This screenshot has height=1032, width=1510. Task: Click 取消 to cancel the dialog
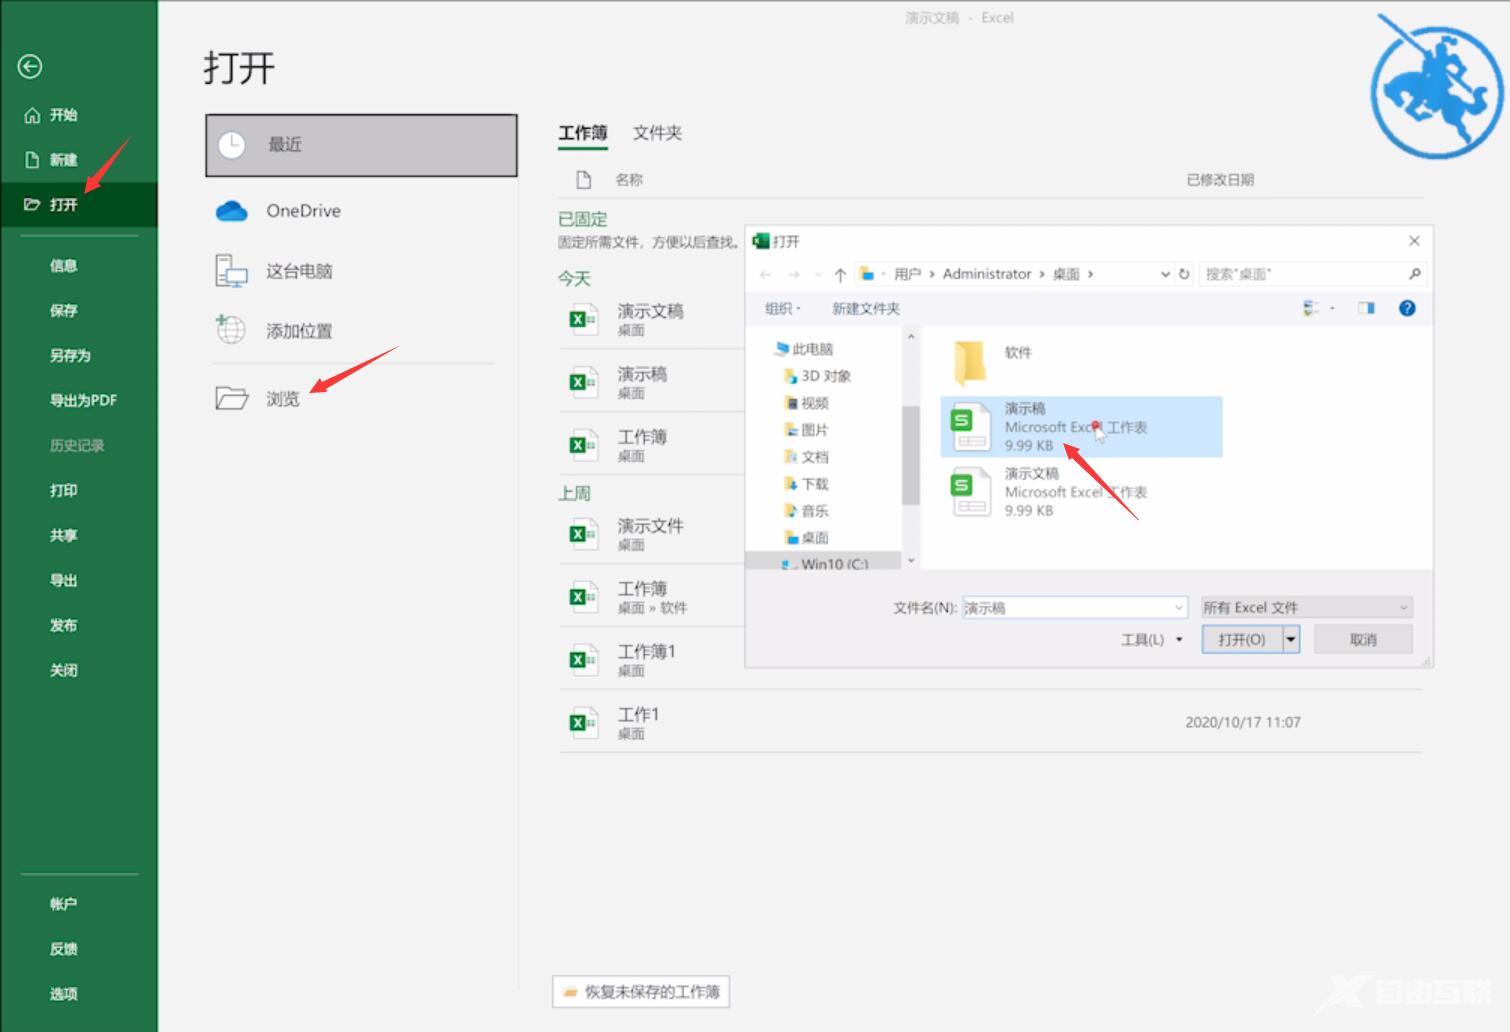(x=1363, y=640)
